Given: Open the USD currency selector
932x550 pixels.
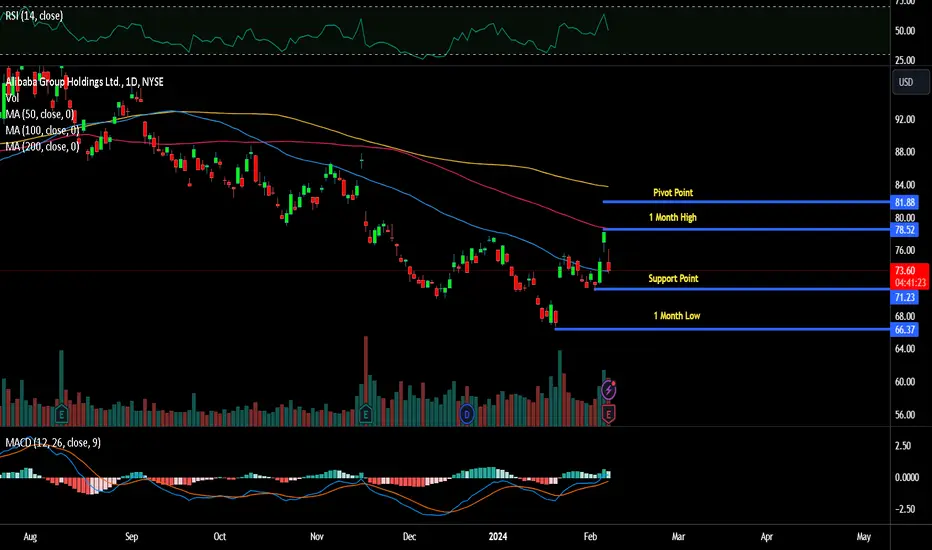Looking at the screenshot, I should coord(910,82).
